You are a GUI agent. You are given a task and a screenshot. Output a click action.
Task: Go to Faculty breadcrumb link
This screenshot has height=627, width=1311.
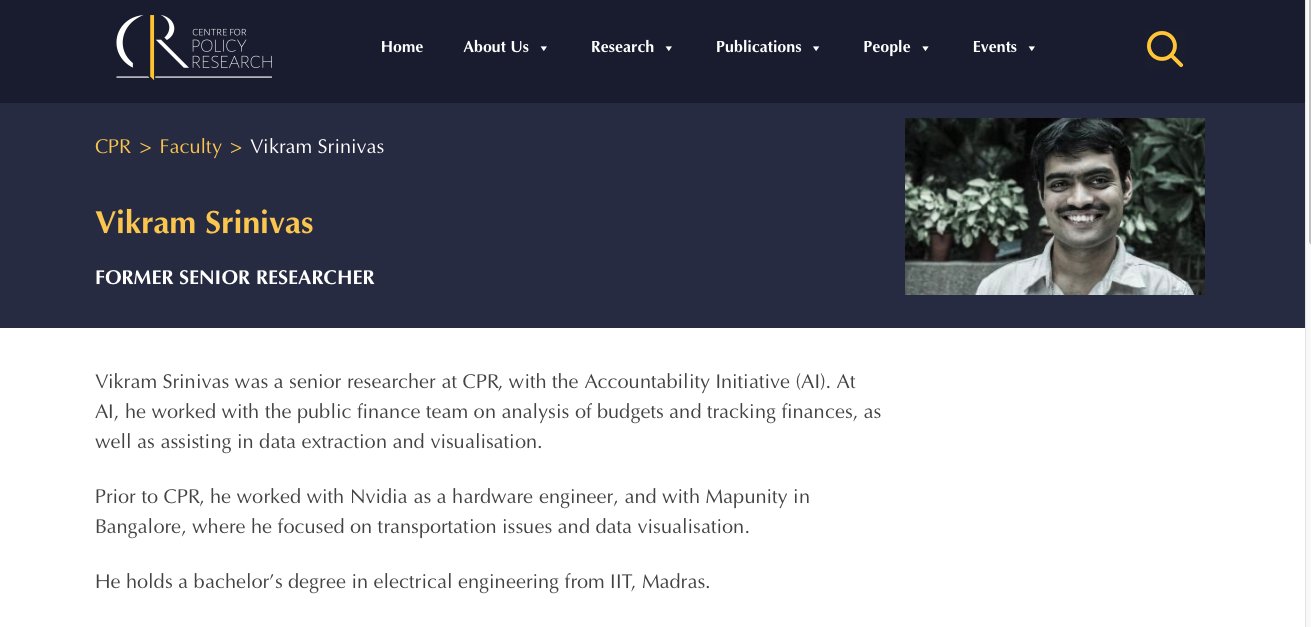pyautogui.click(x=190, y=146)
